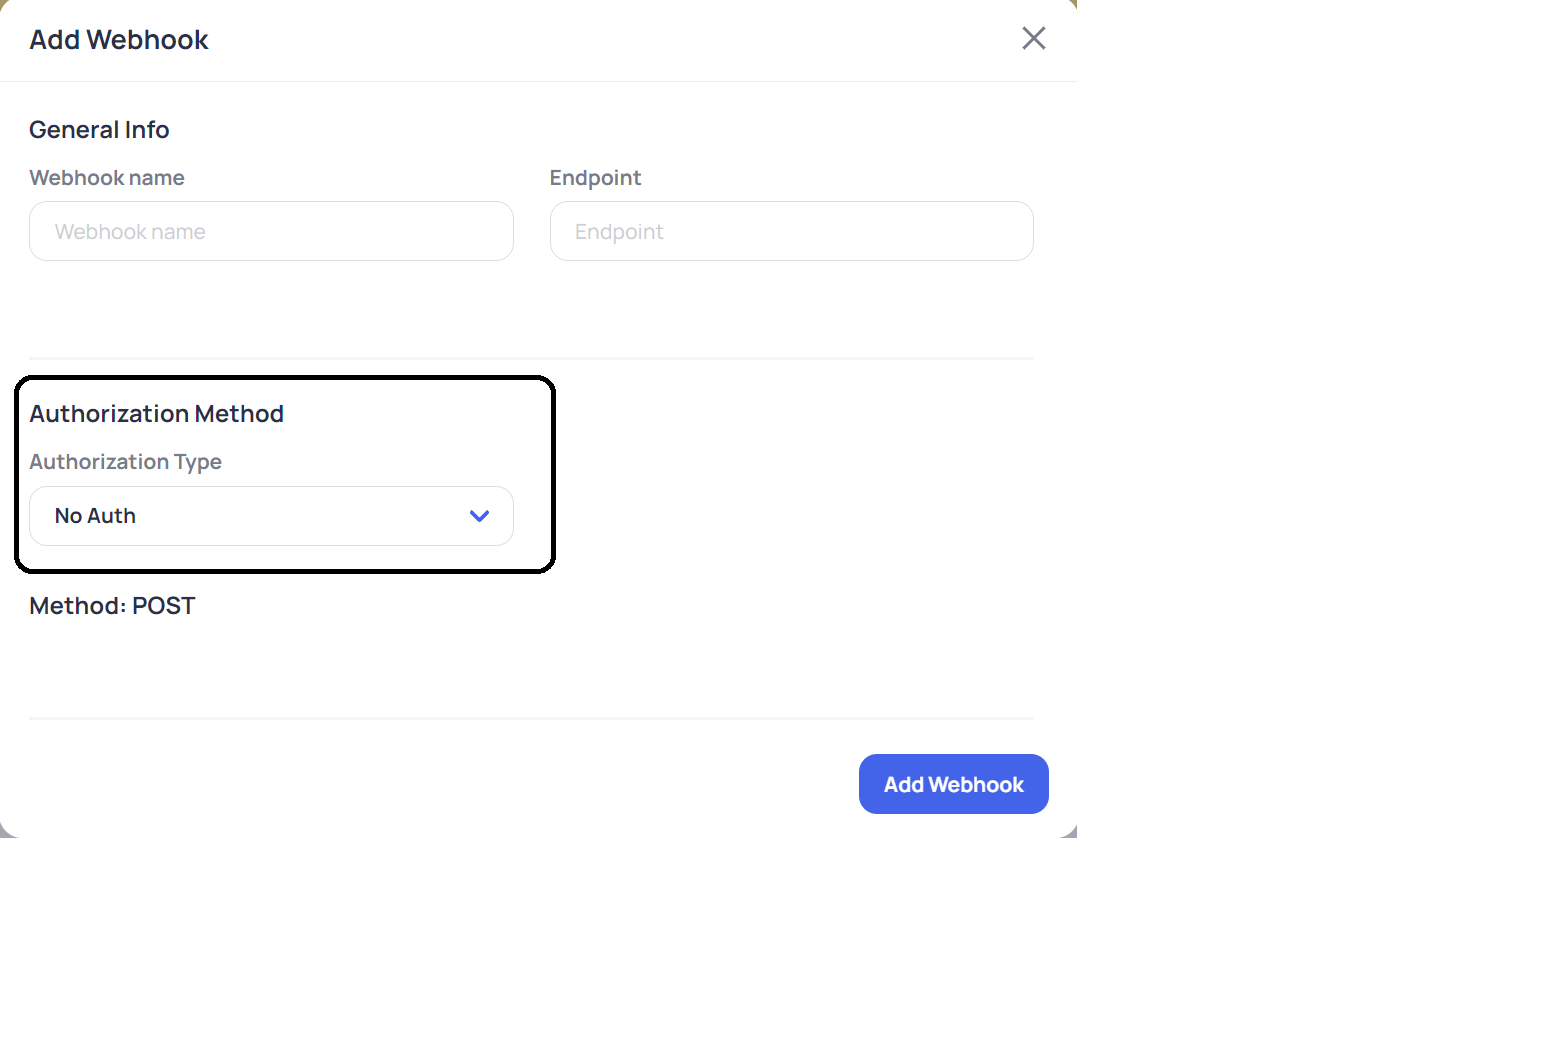This screenshot has height=1037, width=1556.
Task: Click the Webhook name label
Action: coord(106,177)
